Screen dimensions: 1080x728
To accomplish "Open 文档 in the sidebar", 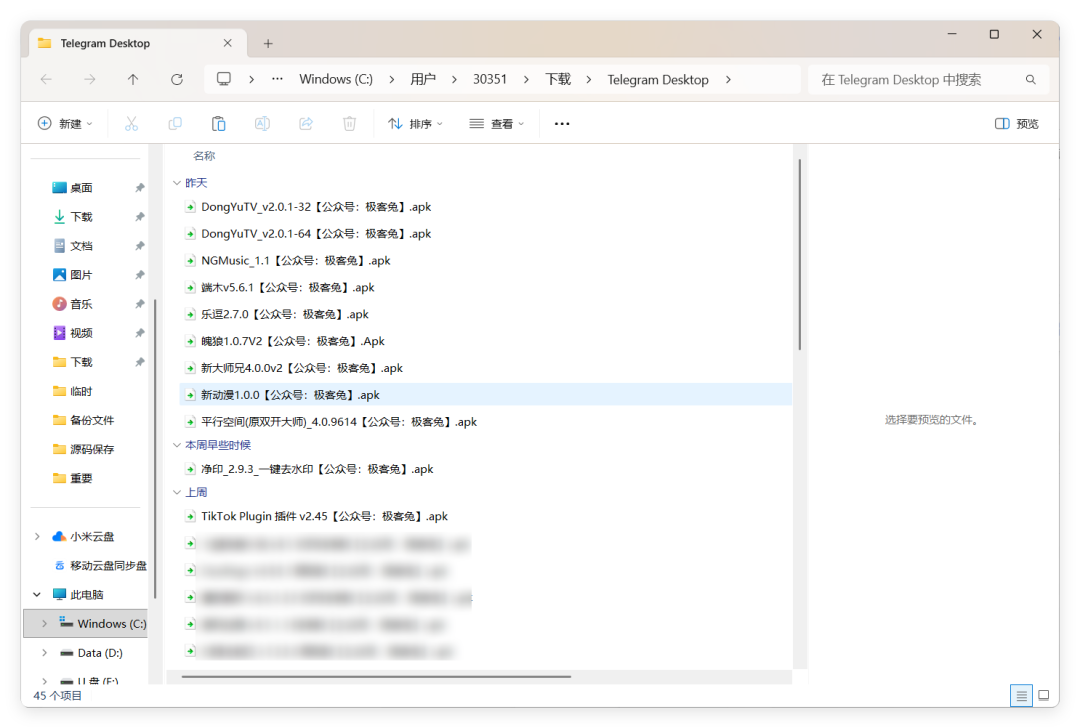I will (81, 246).
